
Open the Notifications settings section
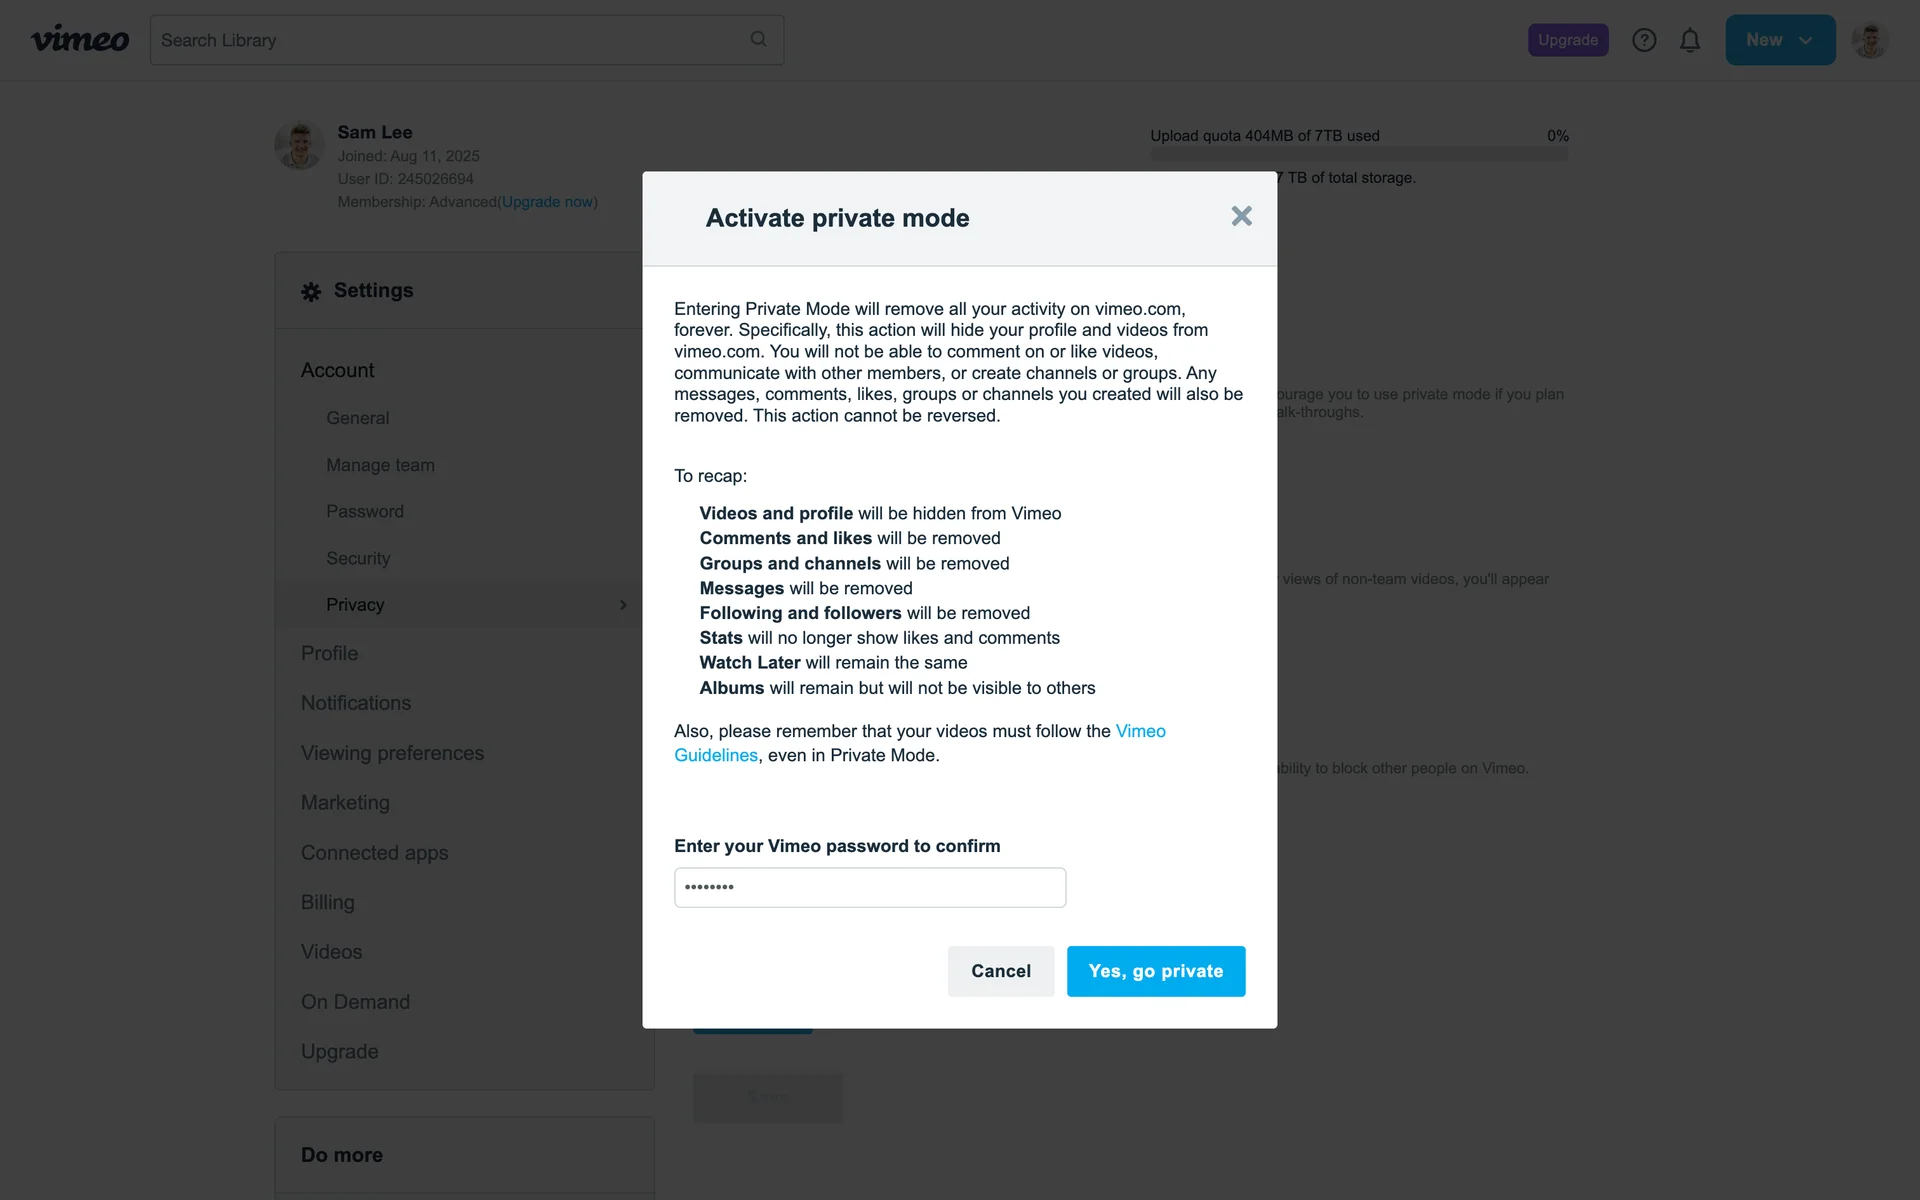pos(356,703)
